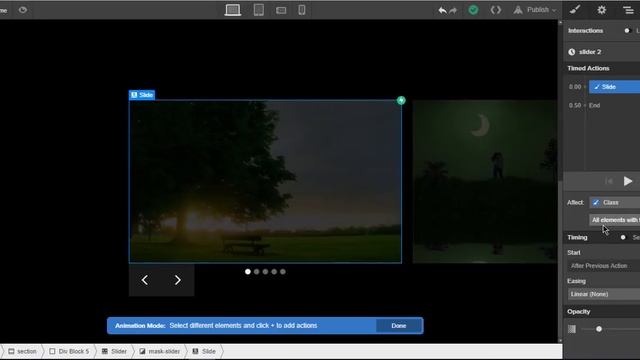Click the Opacity slider handle
Viewport: 640px width, 360px height.
(x=599, y=329)
